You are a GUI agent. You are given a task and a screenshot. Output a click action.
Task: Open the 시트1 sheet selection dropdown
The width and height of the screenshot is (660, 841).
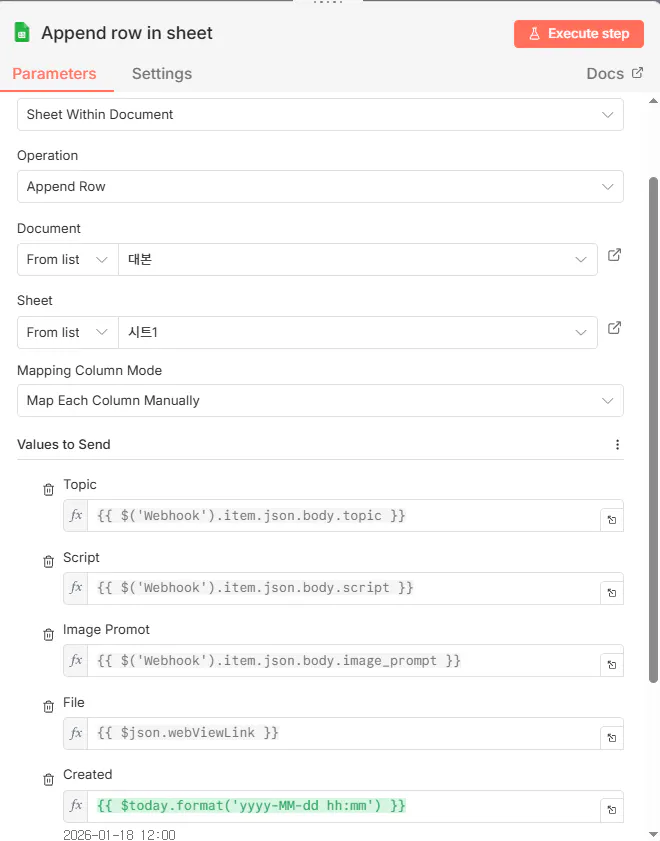point(357,332)
